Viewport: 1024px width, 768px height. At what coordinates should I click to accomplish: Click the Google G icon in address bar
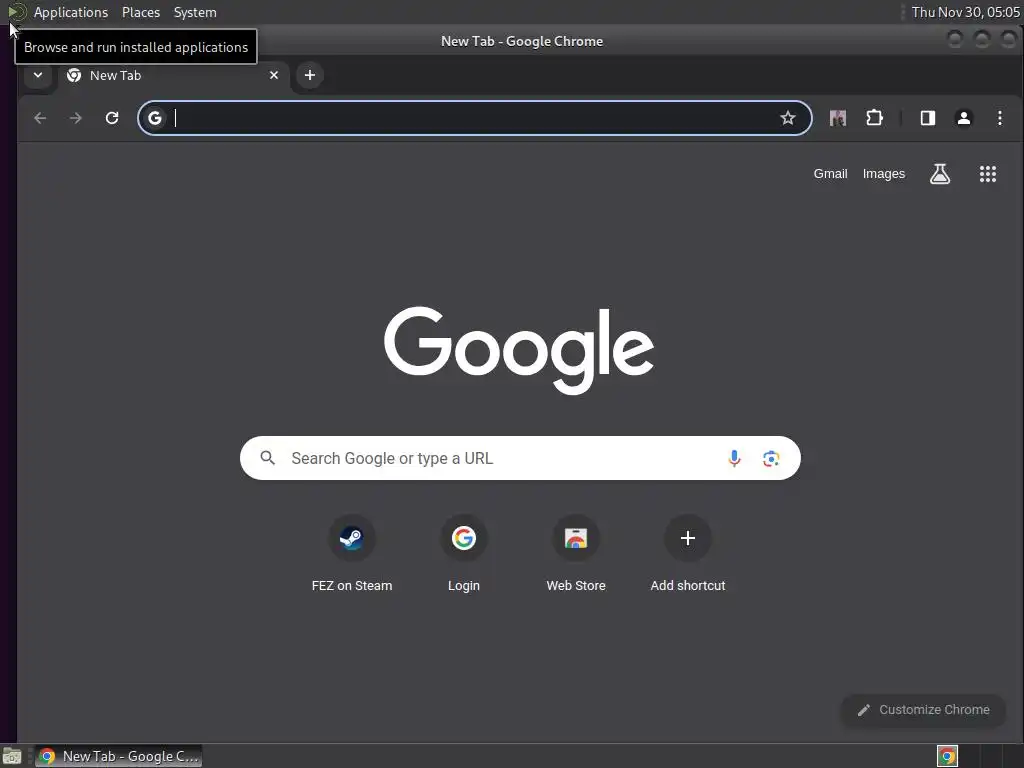tap(155, 118)
